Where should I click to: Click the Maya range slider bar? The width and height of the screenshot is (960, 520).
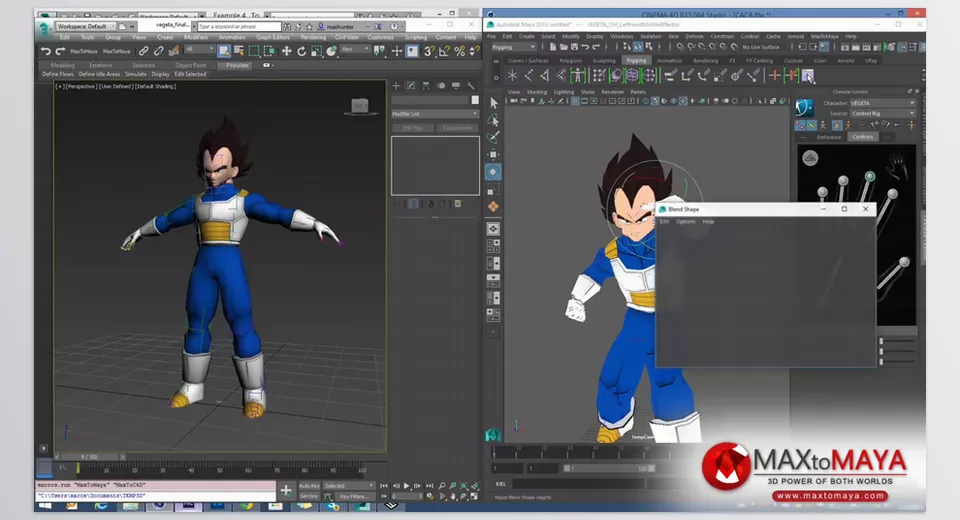609,468
